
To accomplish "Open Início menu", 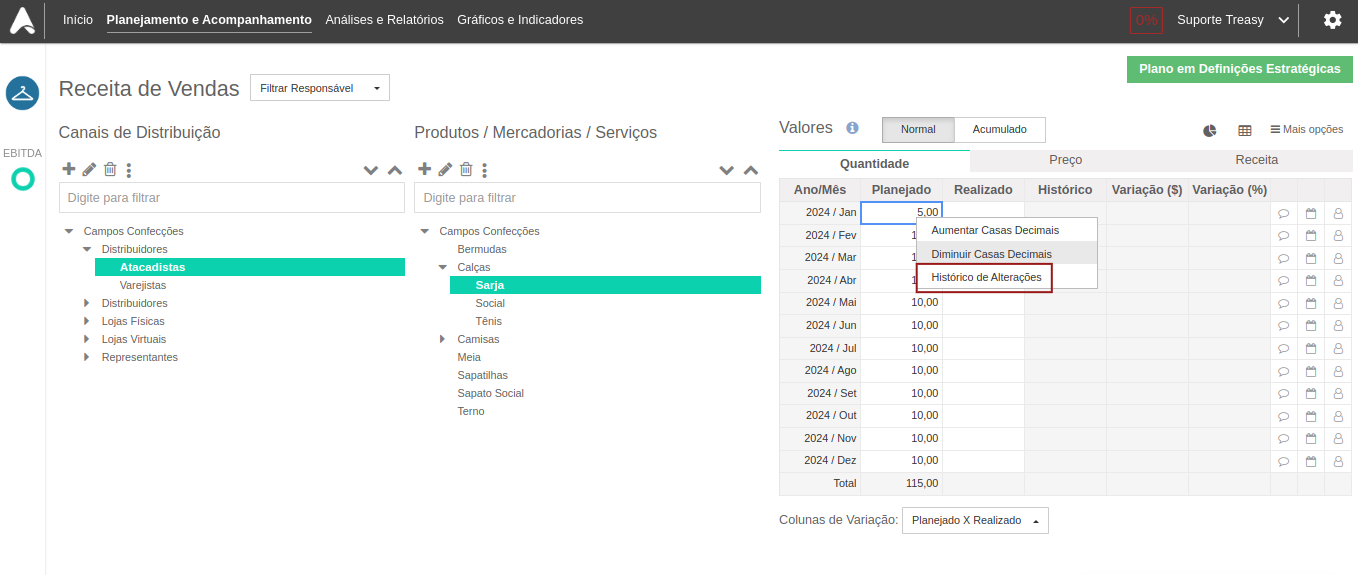I will pyautogui.click(x=78, y=20).
